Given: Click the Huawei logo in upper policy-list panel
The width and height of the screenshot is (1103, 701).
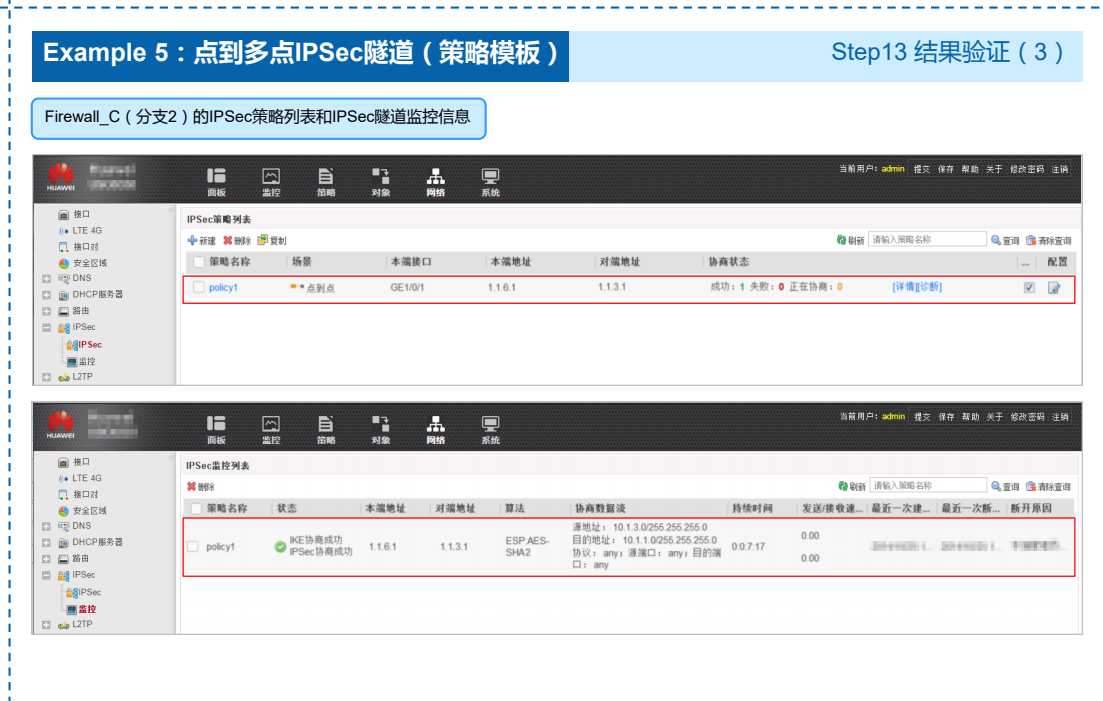Looking at the screenshot, I should 60,177.
